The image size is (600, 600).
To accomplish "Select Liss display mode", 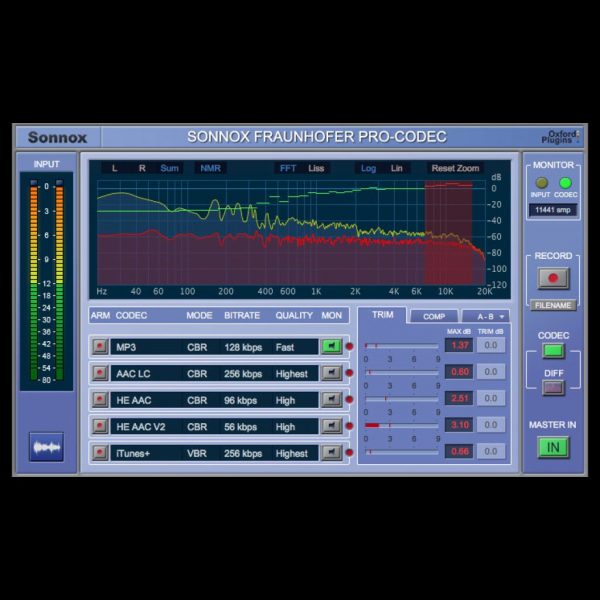I will tap(316, 168).
